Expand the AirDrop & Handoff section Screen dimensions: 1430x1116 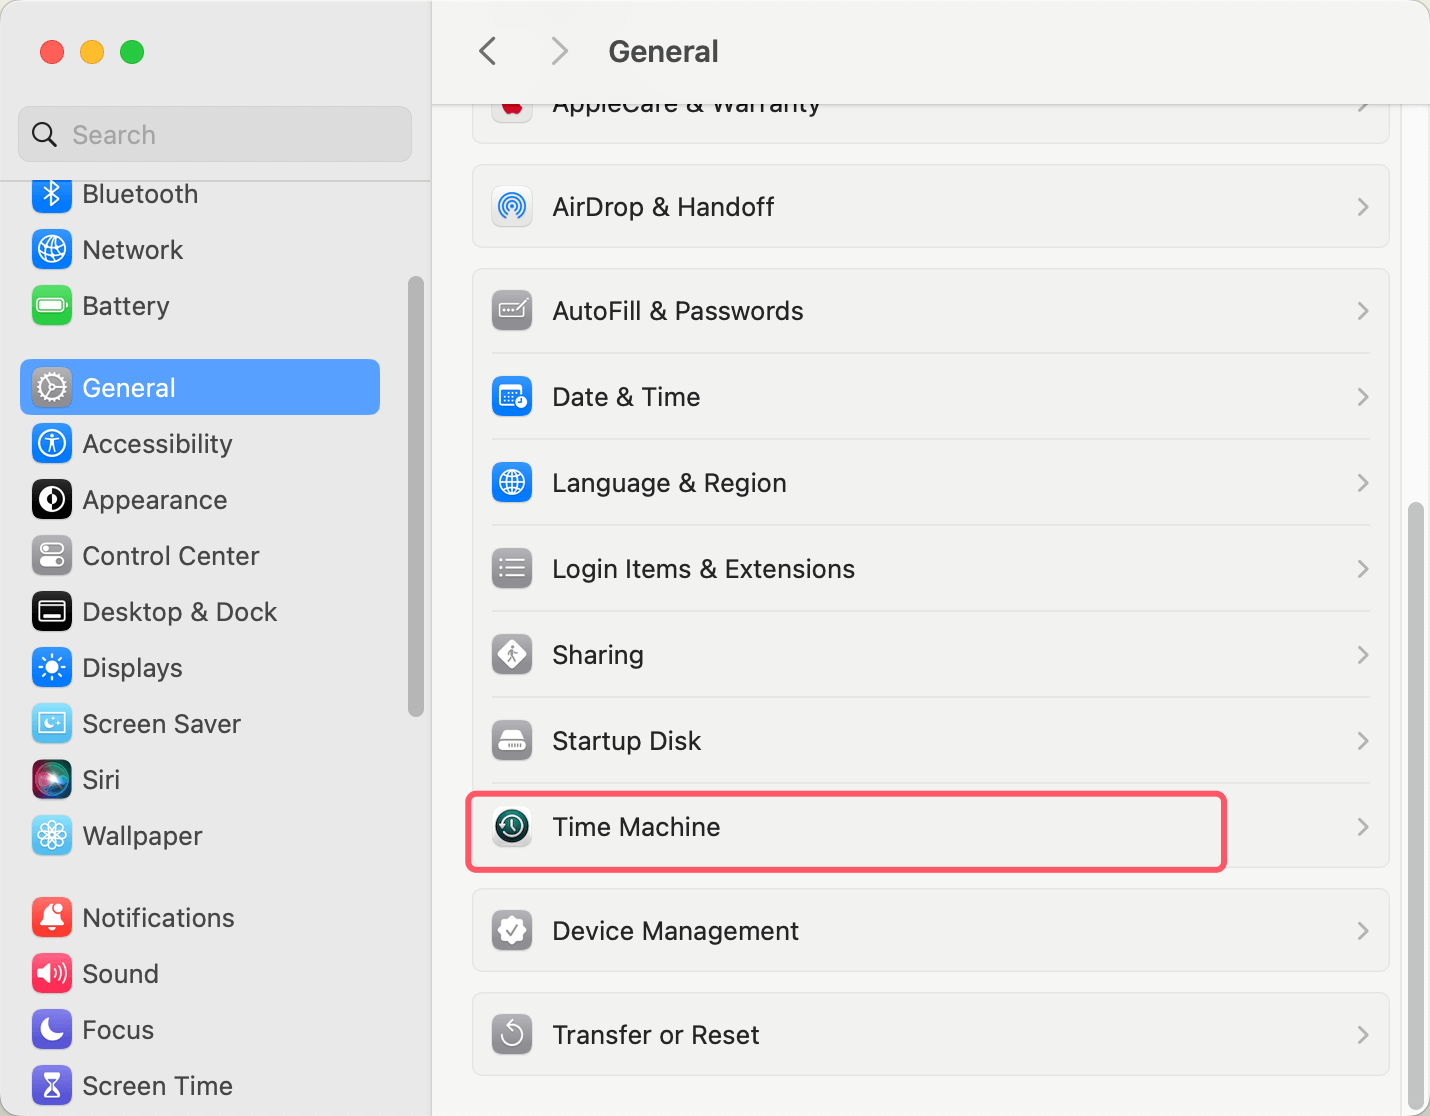click(x=1362, y=207)
